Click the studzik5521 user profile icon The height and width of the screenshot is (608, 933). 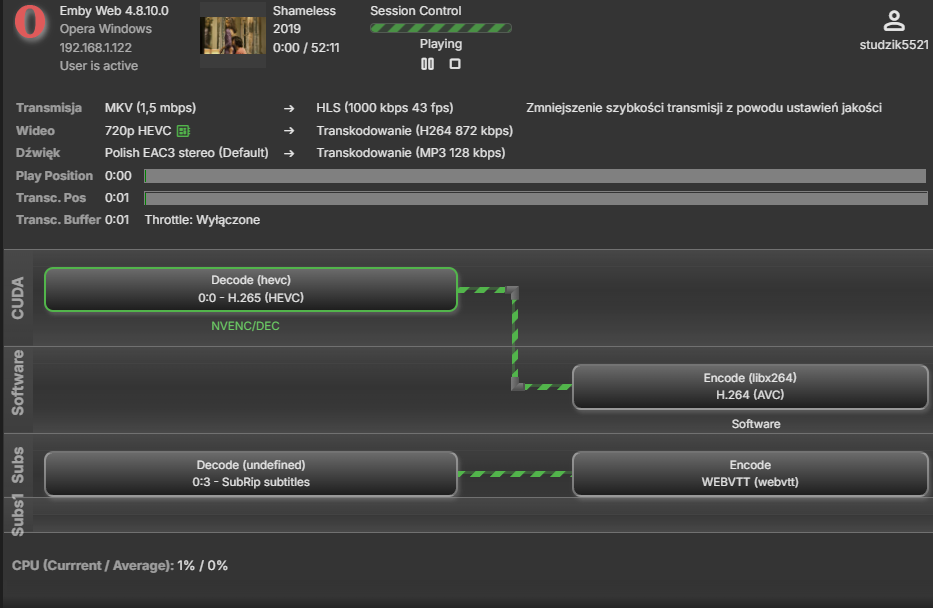click(x=894, y=20)
